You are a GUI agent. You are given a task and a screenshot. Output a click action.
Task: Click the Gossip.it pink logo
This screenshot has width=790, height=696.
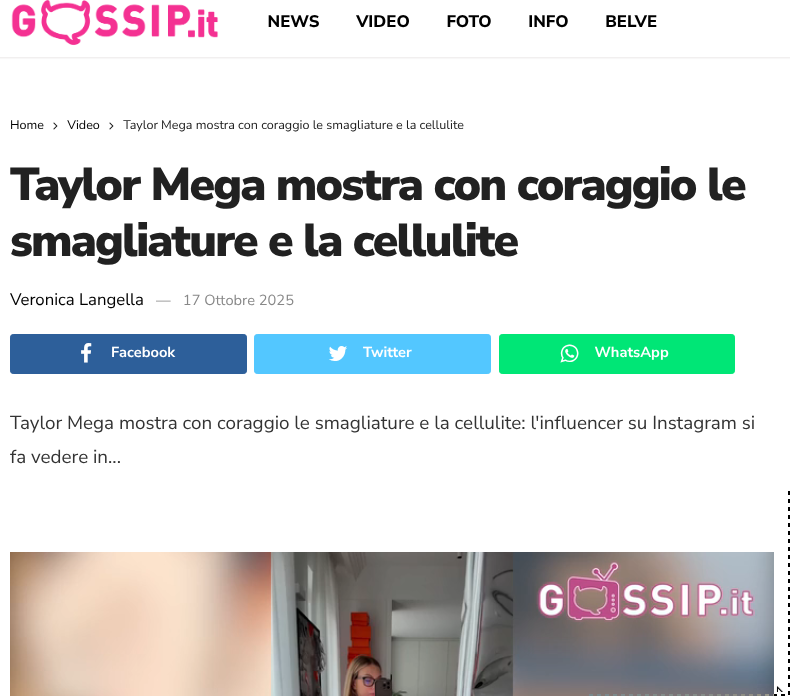point(115,22)
